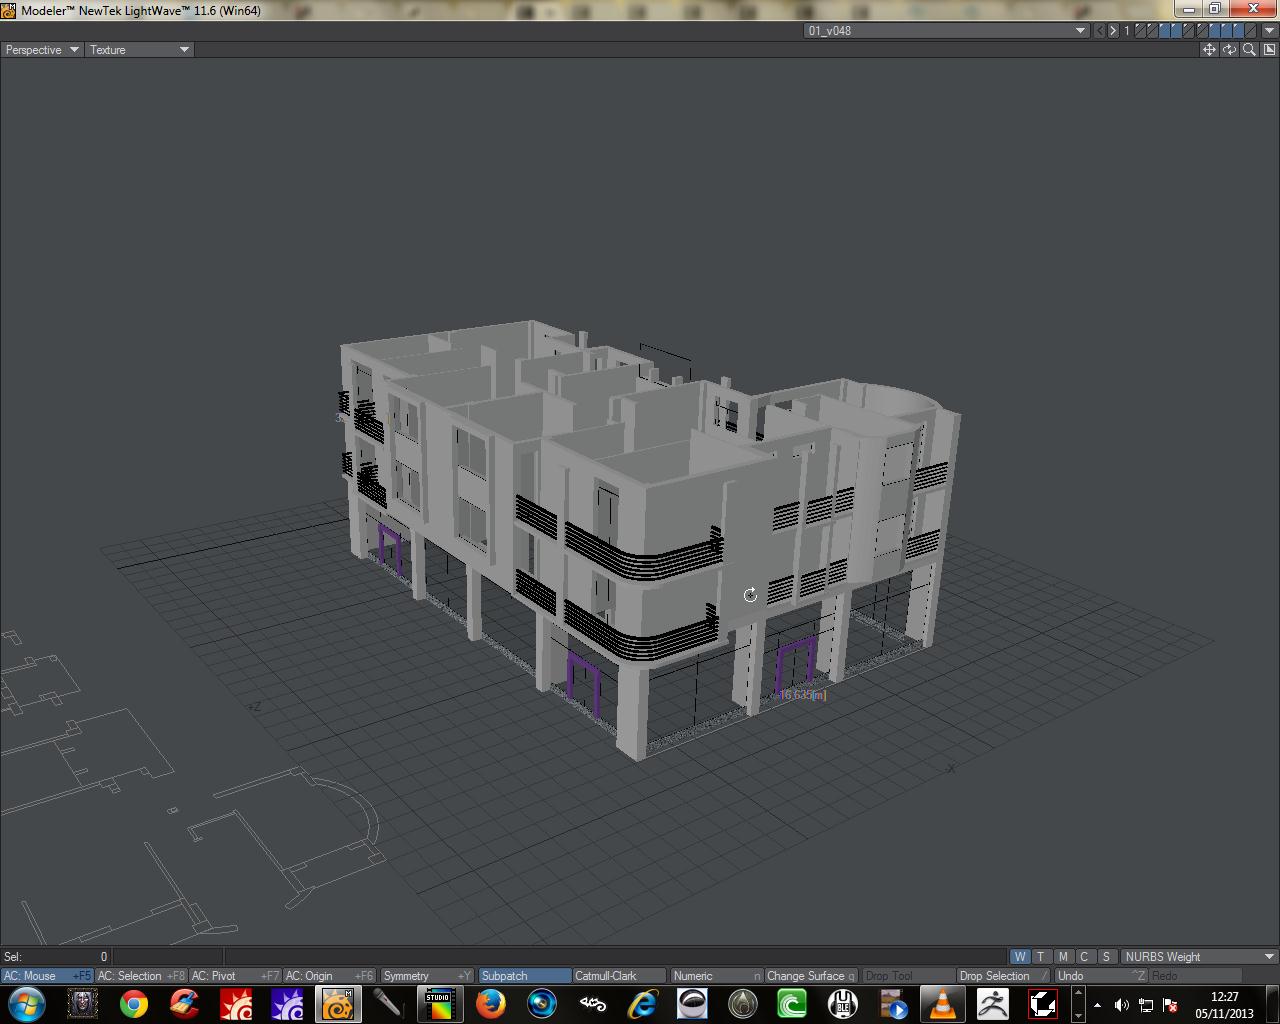Click the viewport pan (move) icon

[1209, 50]
